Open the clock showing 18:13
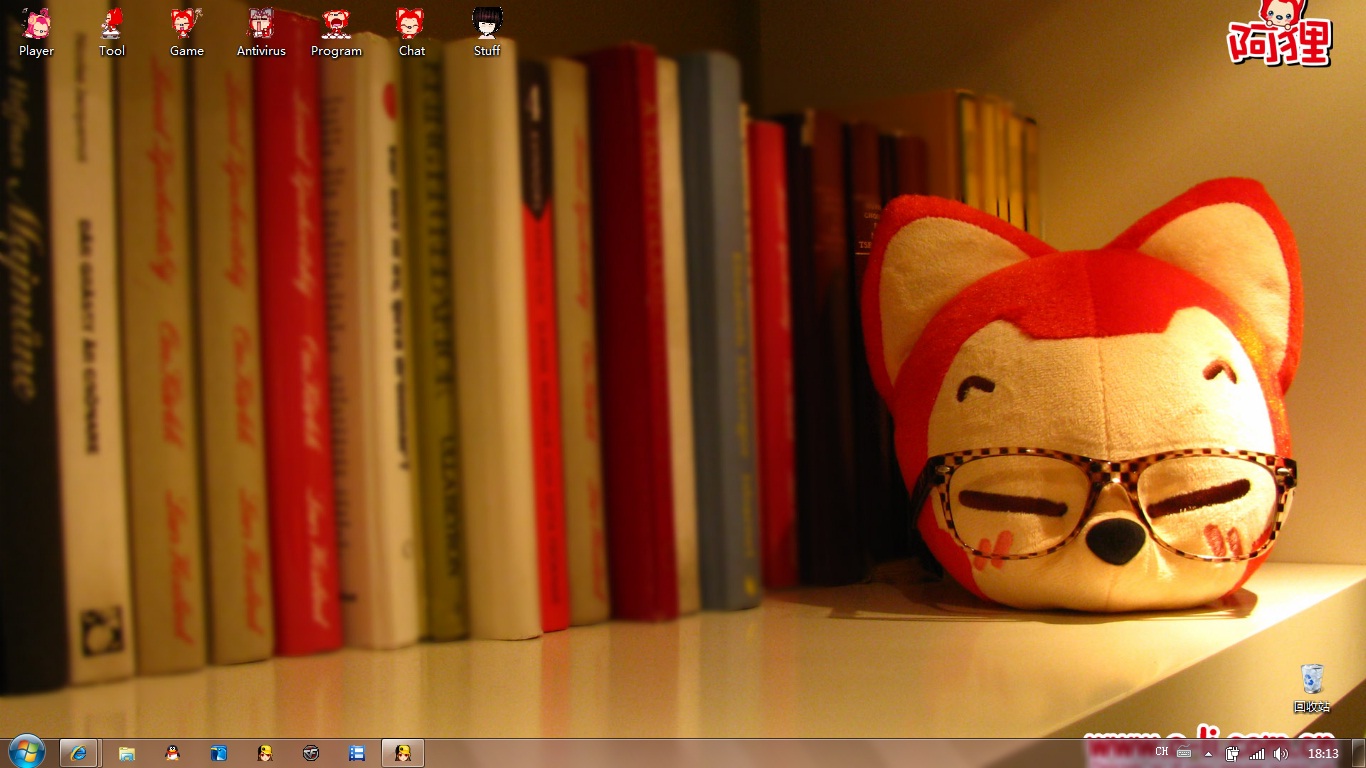 [1323, 754]
